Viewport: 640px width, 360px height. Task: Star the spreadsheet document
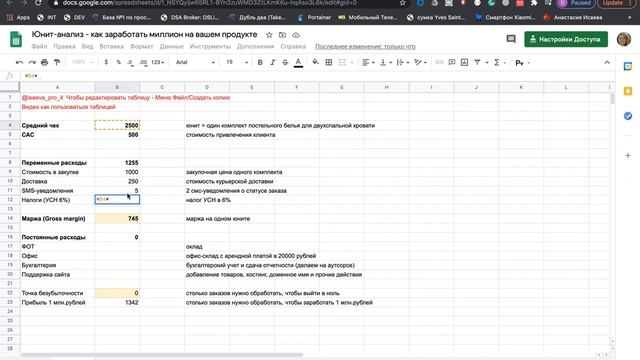coord(269,35)
